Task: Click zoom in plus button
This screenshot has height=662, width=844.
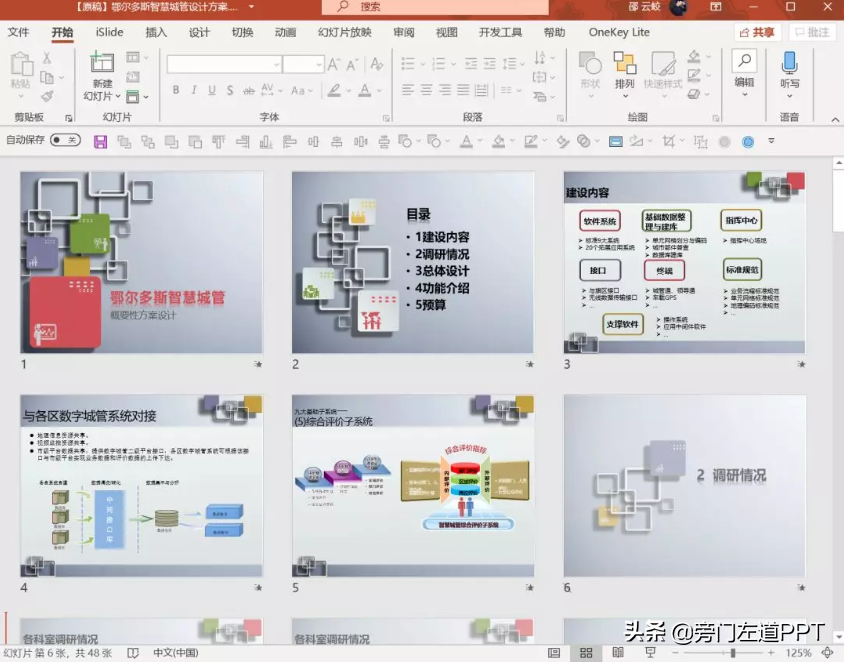Action: tap(771, 653)
